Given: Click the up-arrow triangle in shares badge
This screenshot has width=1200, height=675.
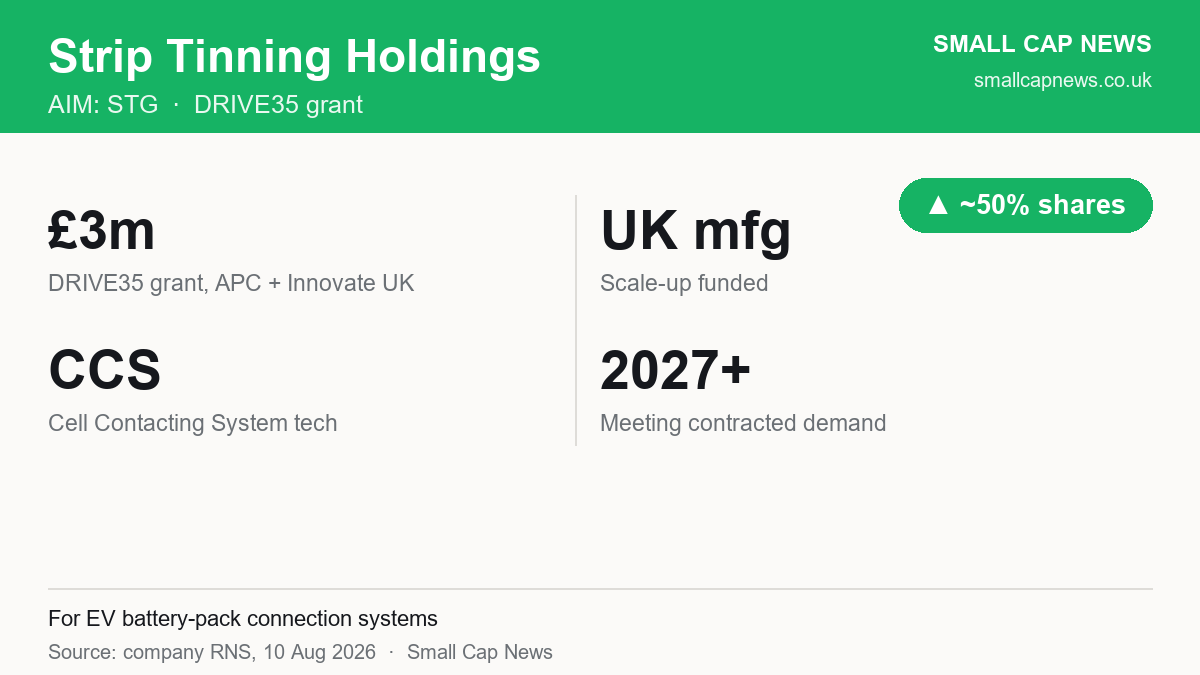Looking at the screenshot, I should pos(937,205).
